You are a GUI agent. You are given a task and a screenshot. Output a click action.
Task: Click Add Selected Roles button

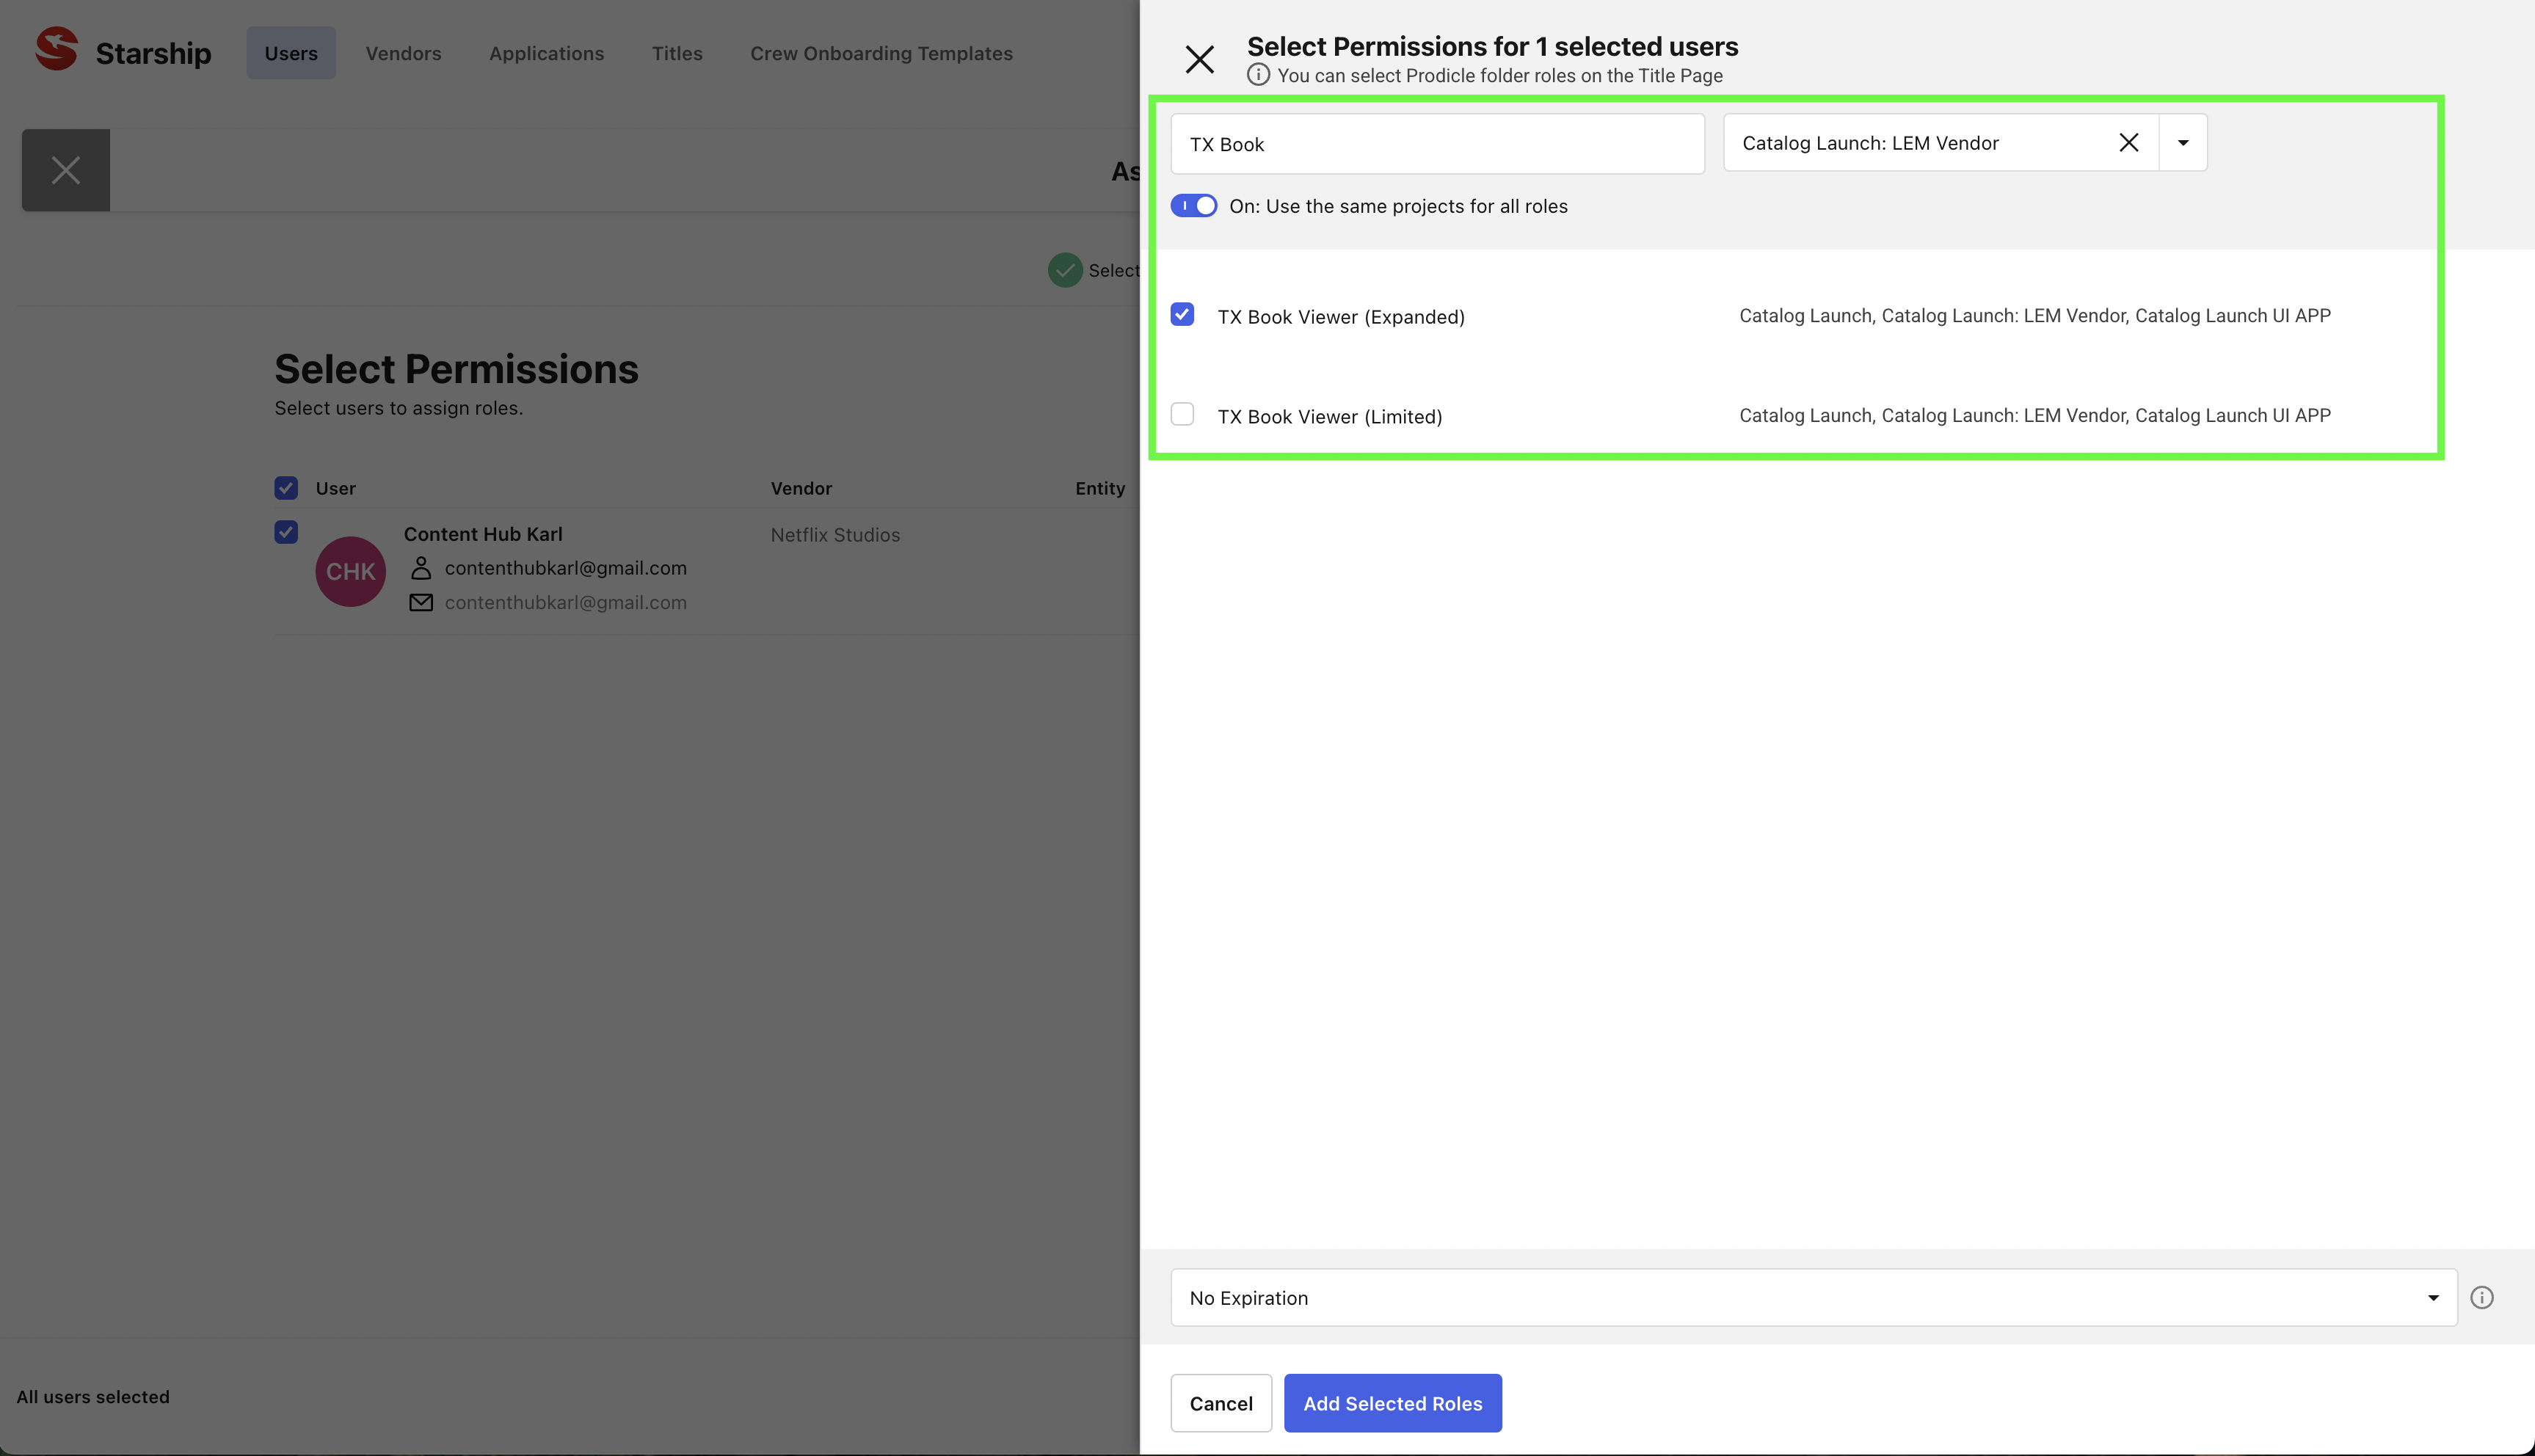point(1392,1403)
